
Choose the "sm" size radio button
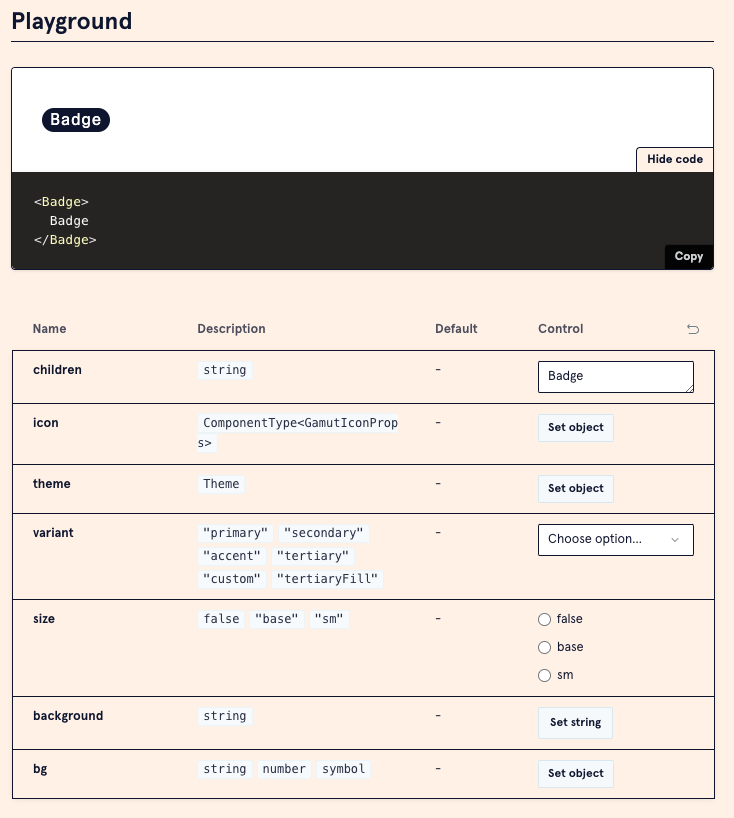tap(545, 675)
